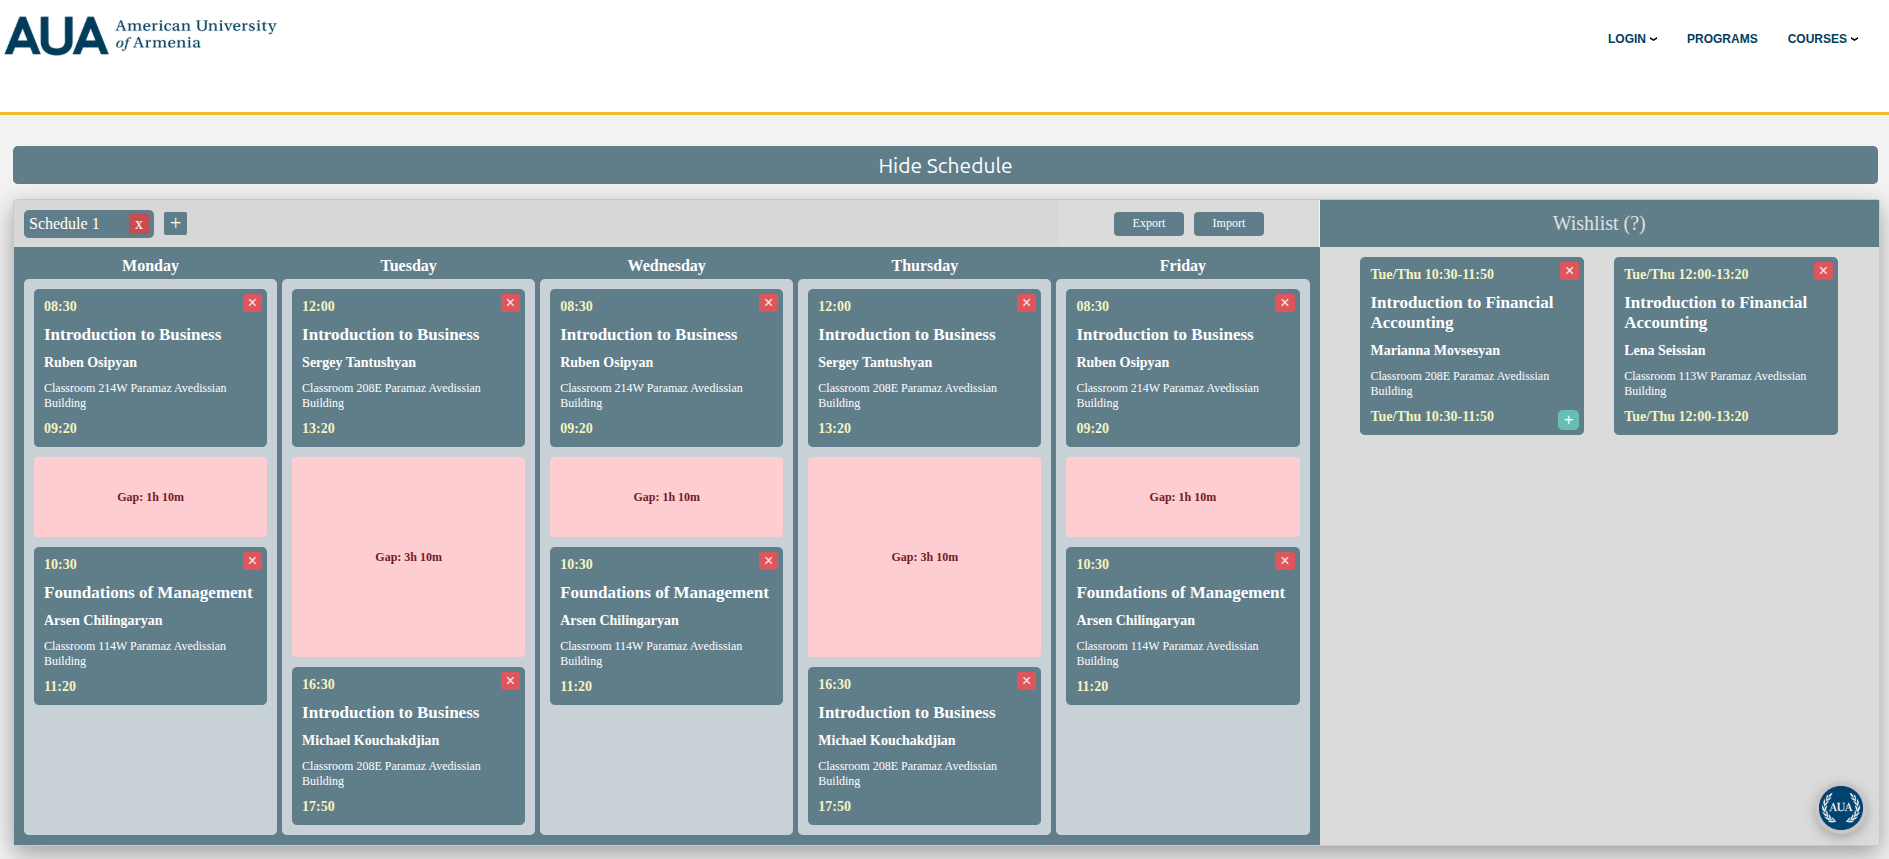Delete Wednesday 10:30 Foundations of Management card
The height and width of the screenshot is (859, 1889).
click(768, 561)
